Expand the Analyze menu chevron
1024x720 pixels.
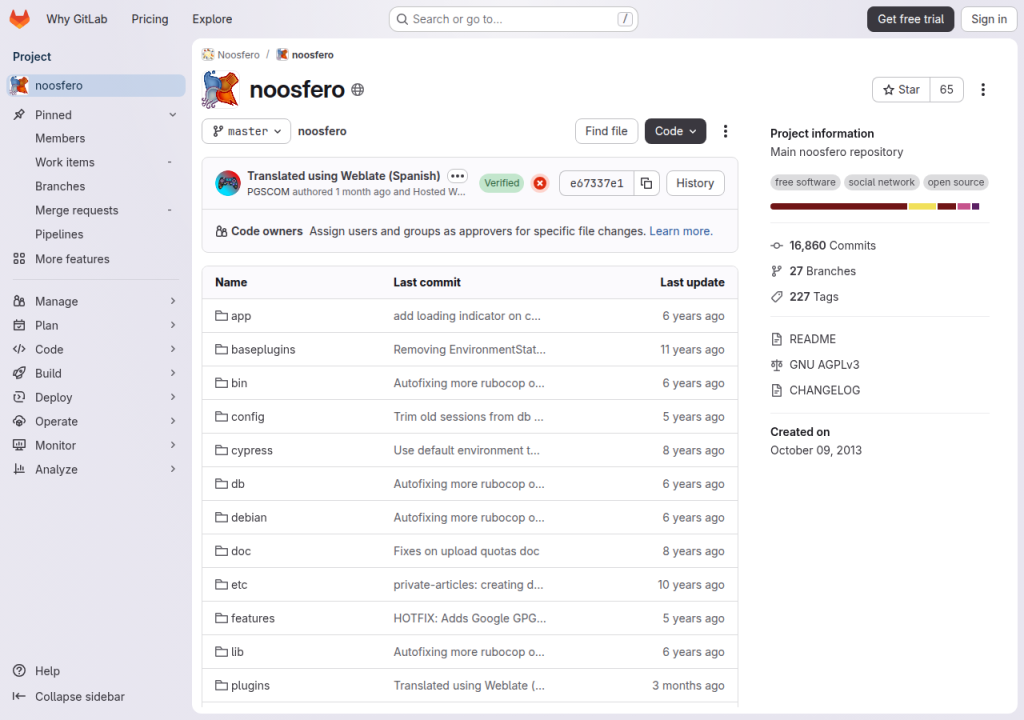(172, 469)
